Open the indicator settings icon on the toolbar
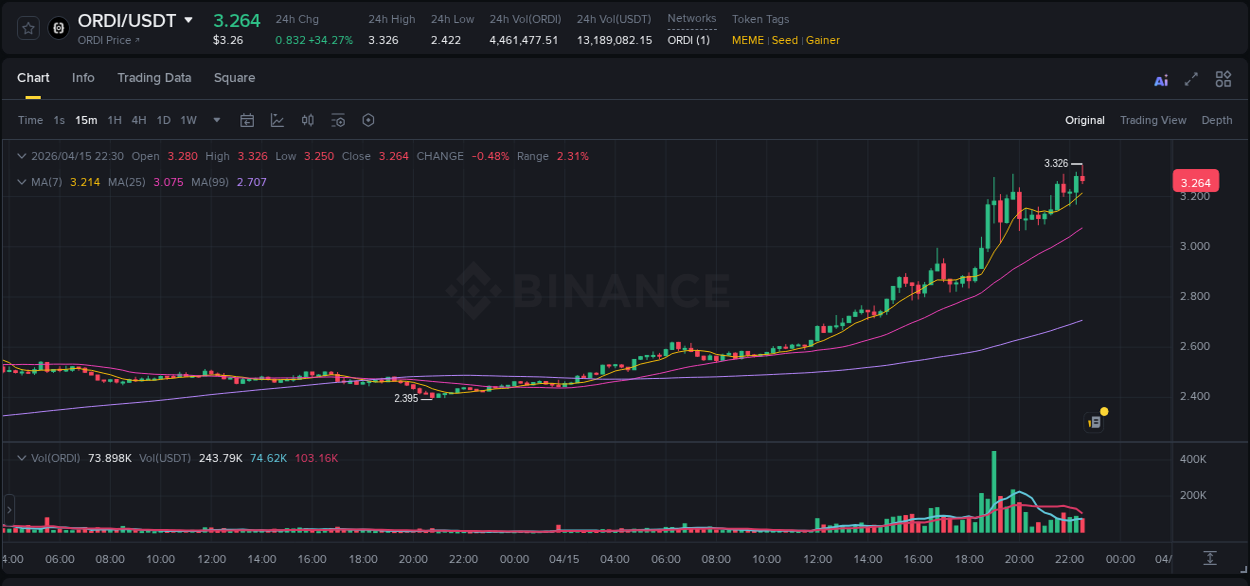 coord(338,120)
